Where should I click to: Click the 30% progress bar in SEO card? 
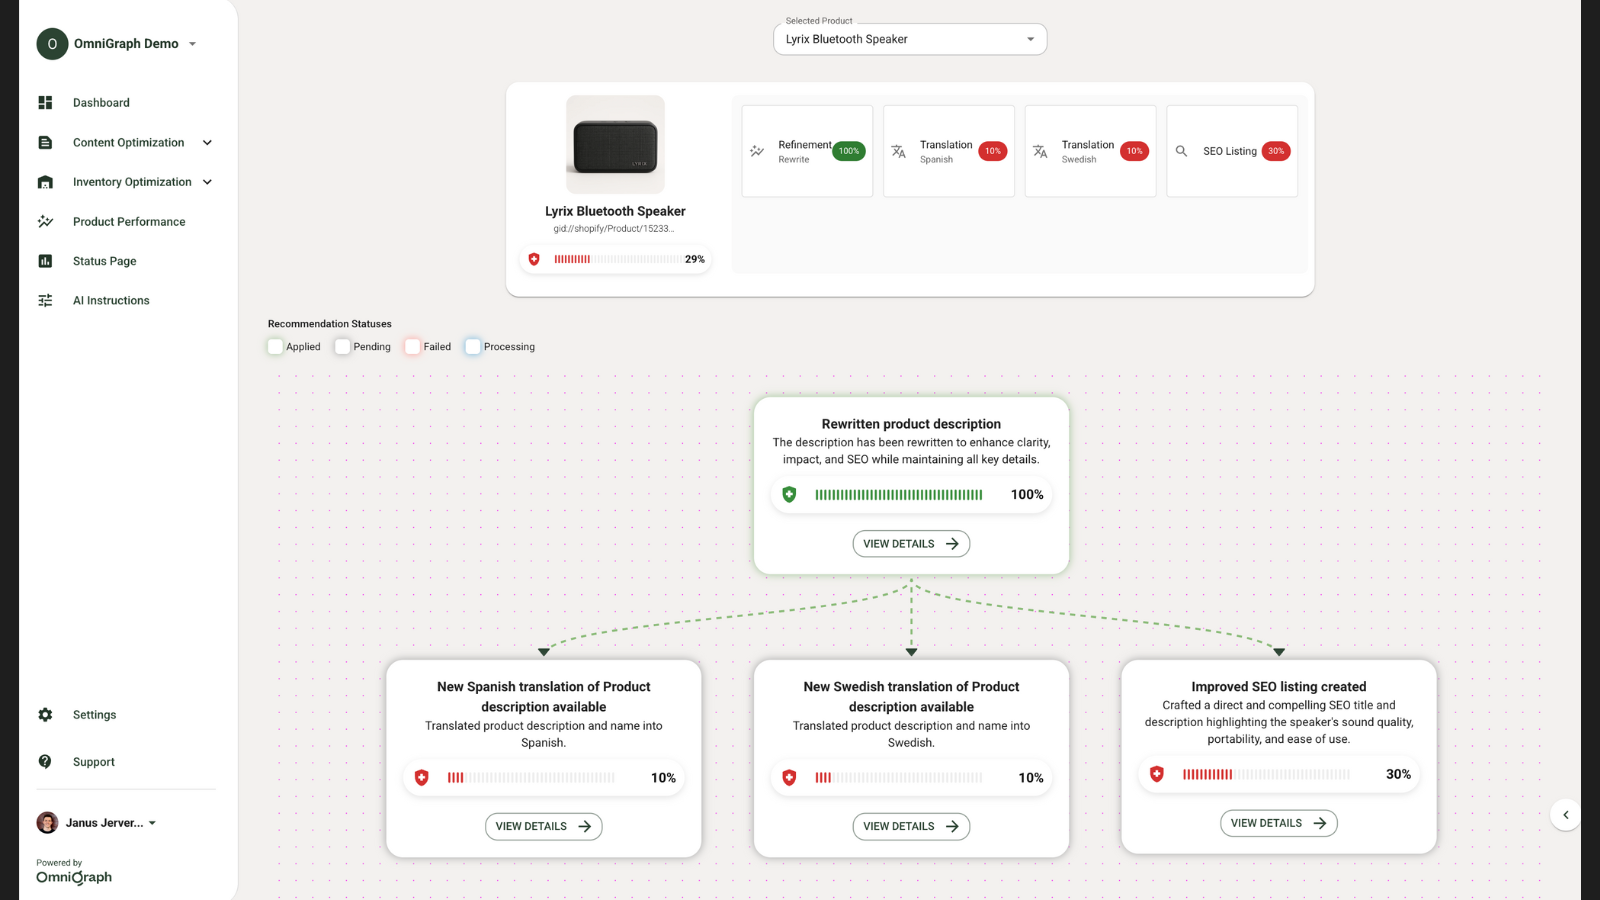point(1267,774)
